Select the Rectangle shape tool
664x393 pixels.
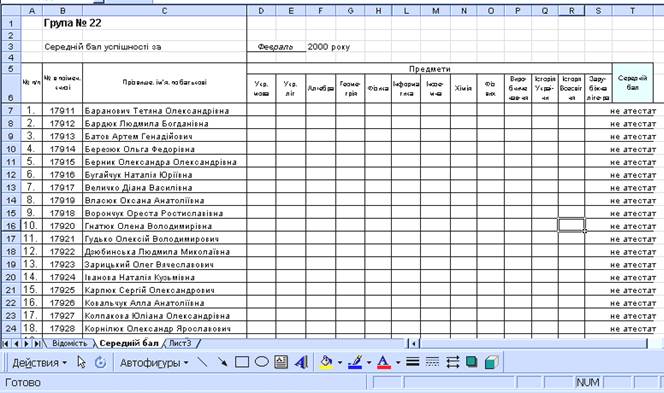pyautogui.click(x=242, y=362)
